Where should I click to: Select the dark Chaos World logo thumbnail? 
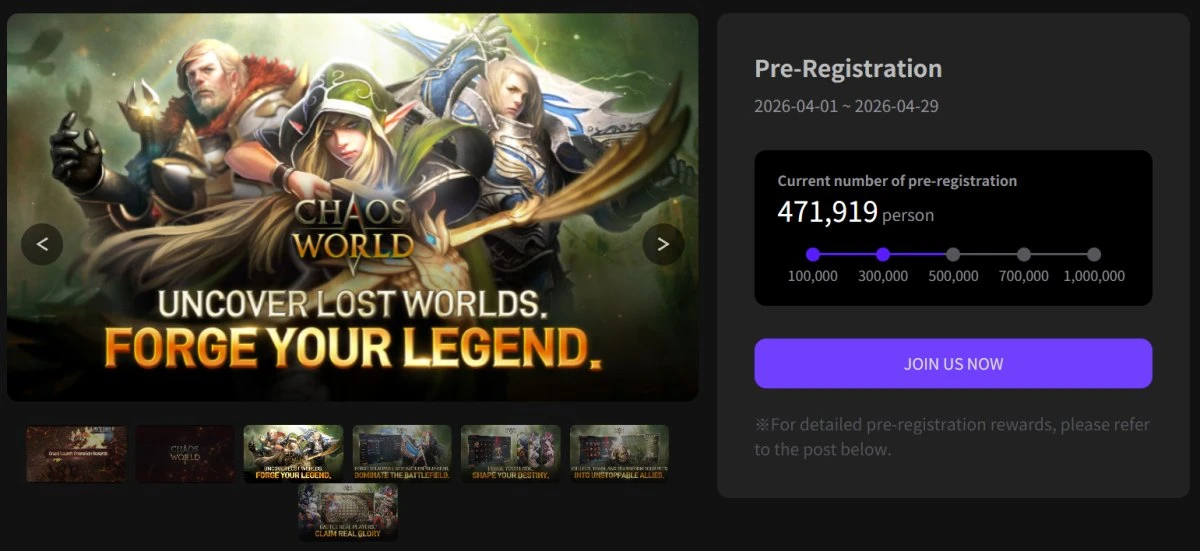pyautogui.click(x=185, y=453)
